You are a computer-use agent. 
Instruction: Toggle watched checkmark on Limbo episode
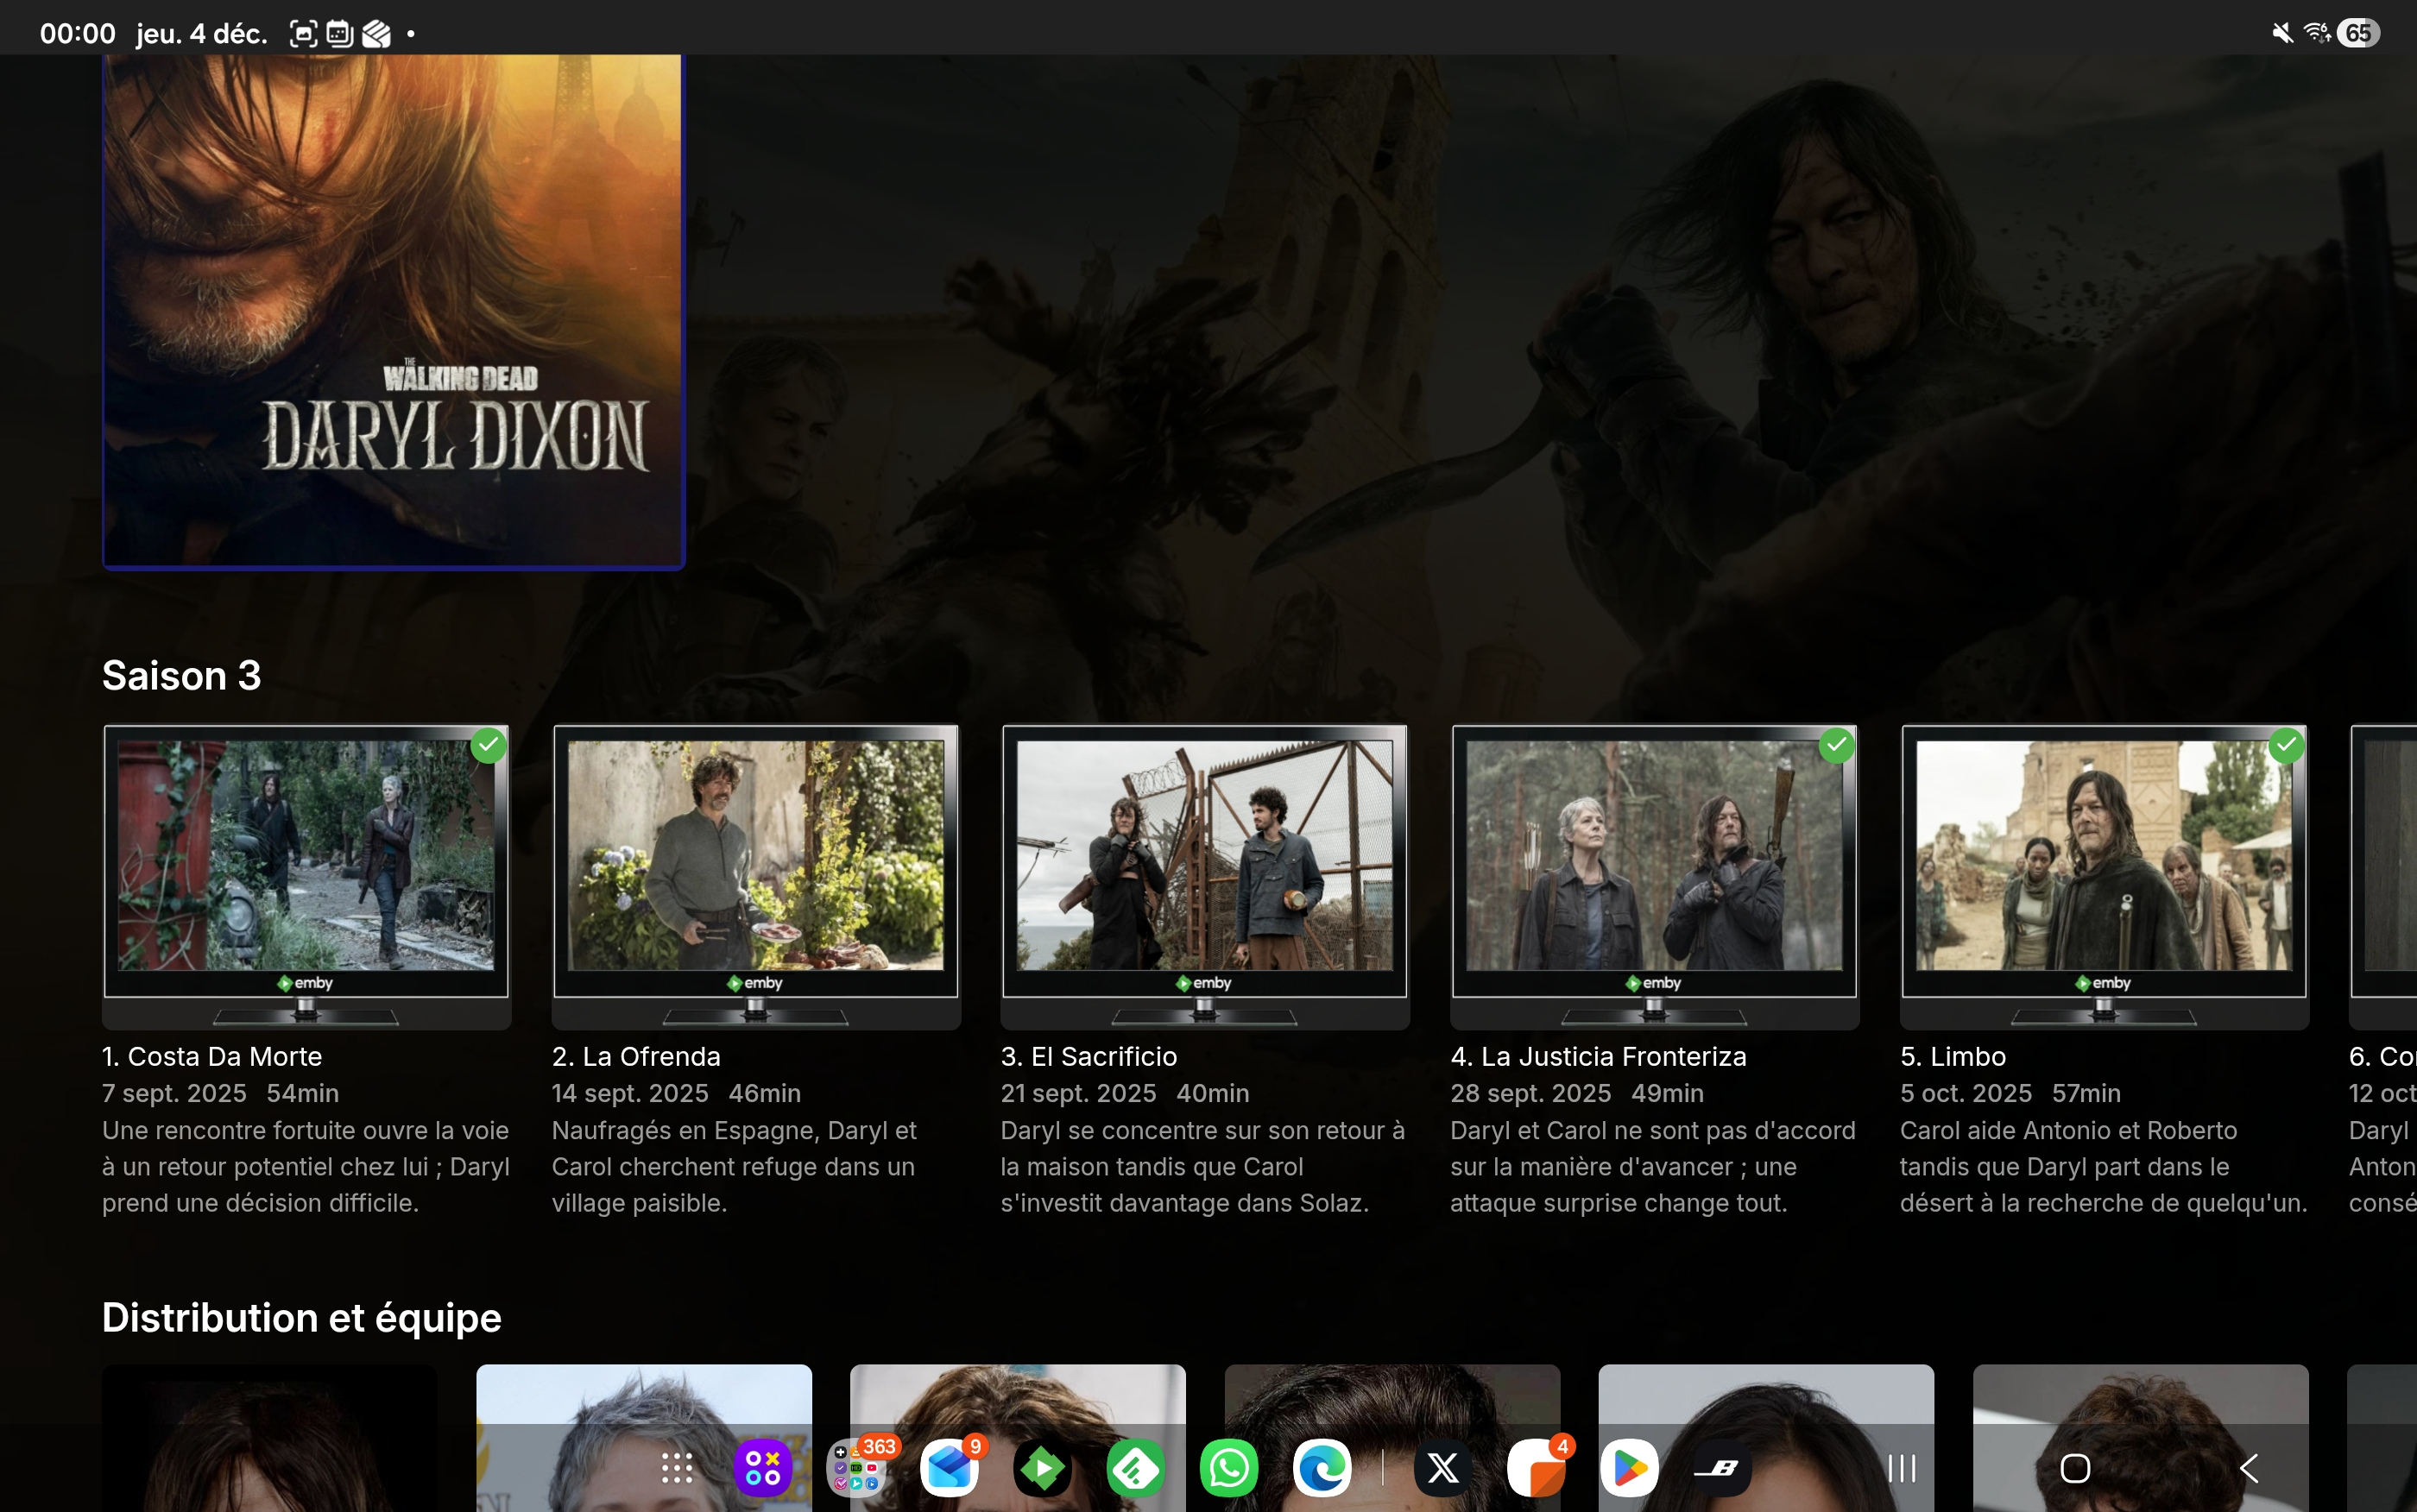coord(2286,746)
